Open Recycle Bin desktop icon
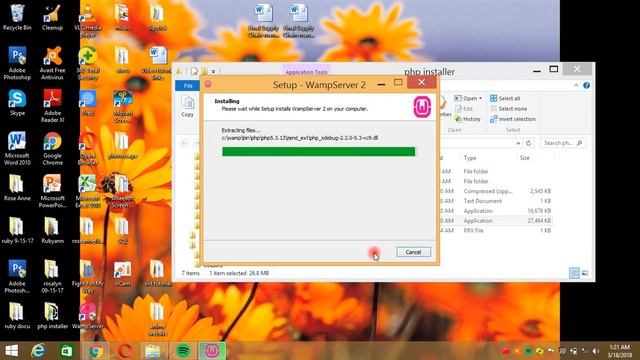This screenshot has width=640, height=360. click(17, 17)
